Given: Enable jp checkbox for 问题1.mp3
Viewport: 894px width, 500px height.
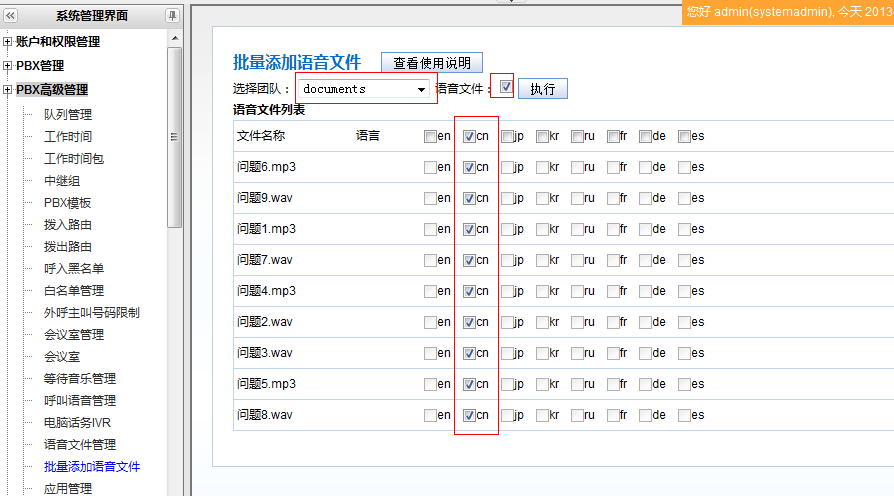Looking at the screenshot, I should tap(508, 229).
